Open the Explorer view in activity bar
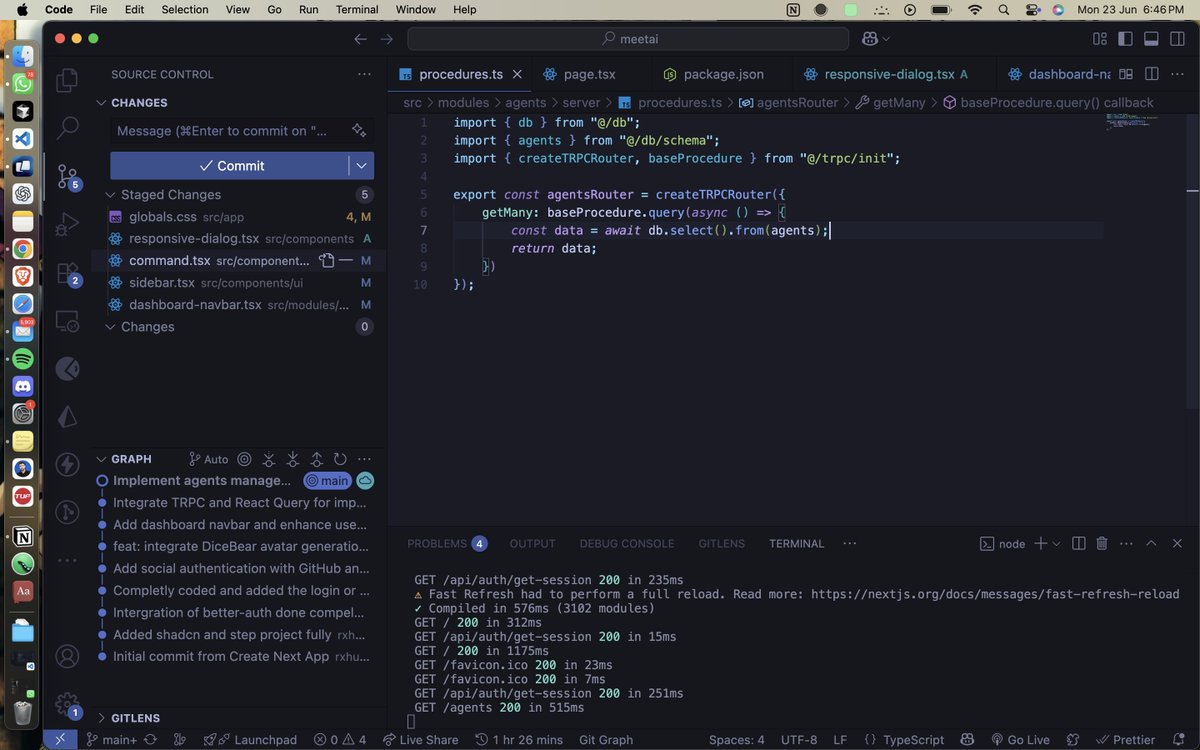Screen dimensions: 1200x750 [67, 80]
